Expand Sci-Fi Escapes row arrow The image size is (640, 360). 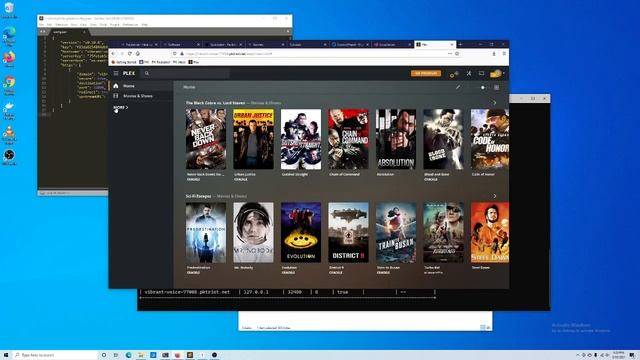coord(495,196)
